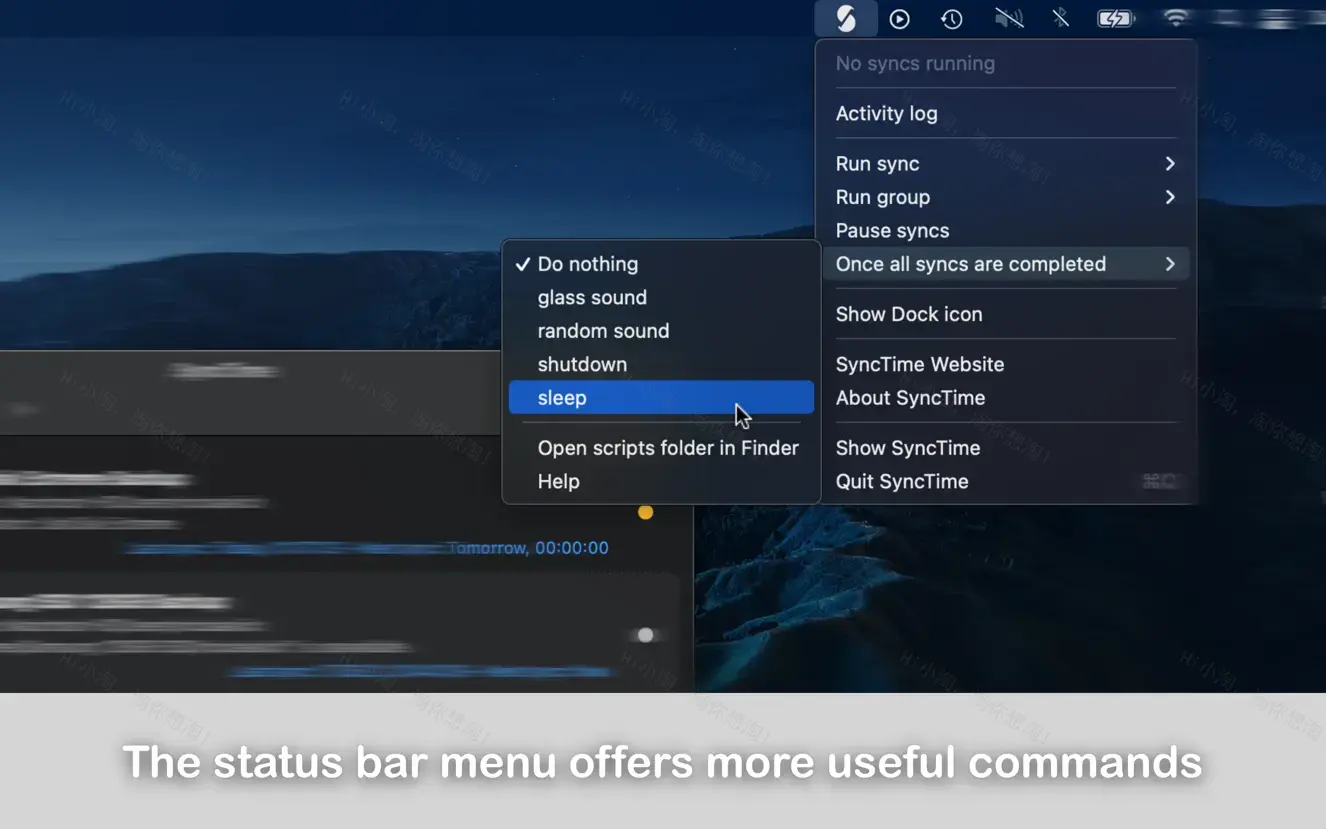Click the crossed-out Bluetooth menu bar icon
1326x829 pixels.
point(1060,18)
